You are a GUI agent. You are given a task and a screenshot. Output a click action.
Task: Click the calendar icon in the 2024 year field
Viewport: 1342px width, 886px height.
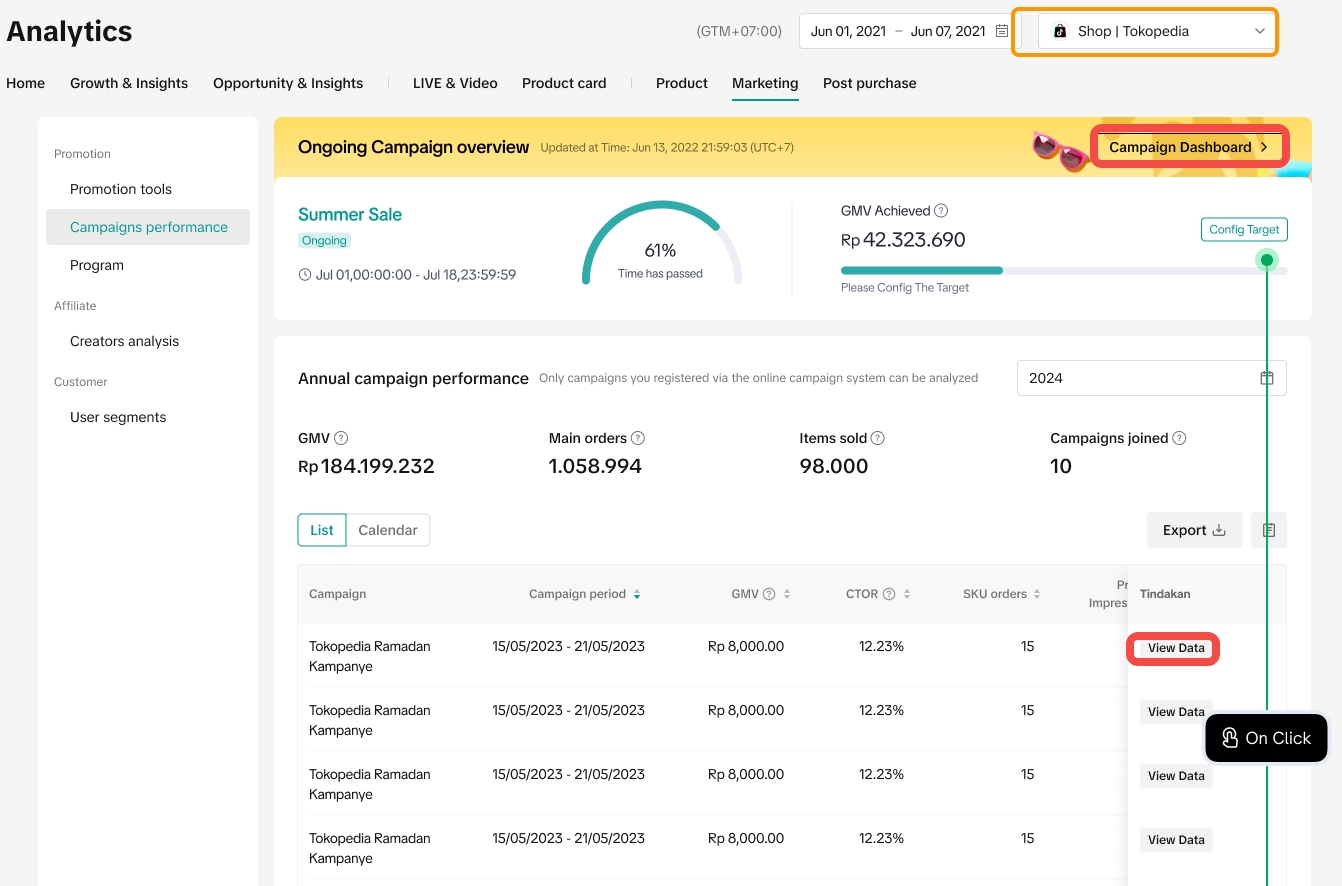tap(1266, 378)
